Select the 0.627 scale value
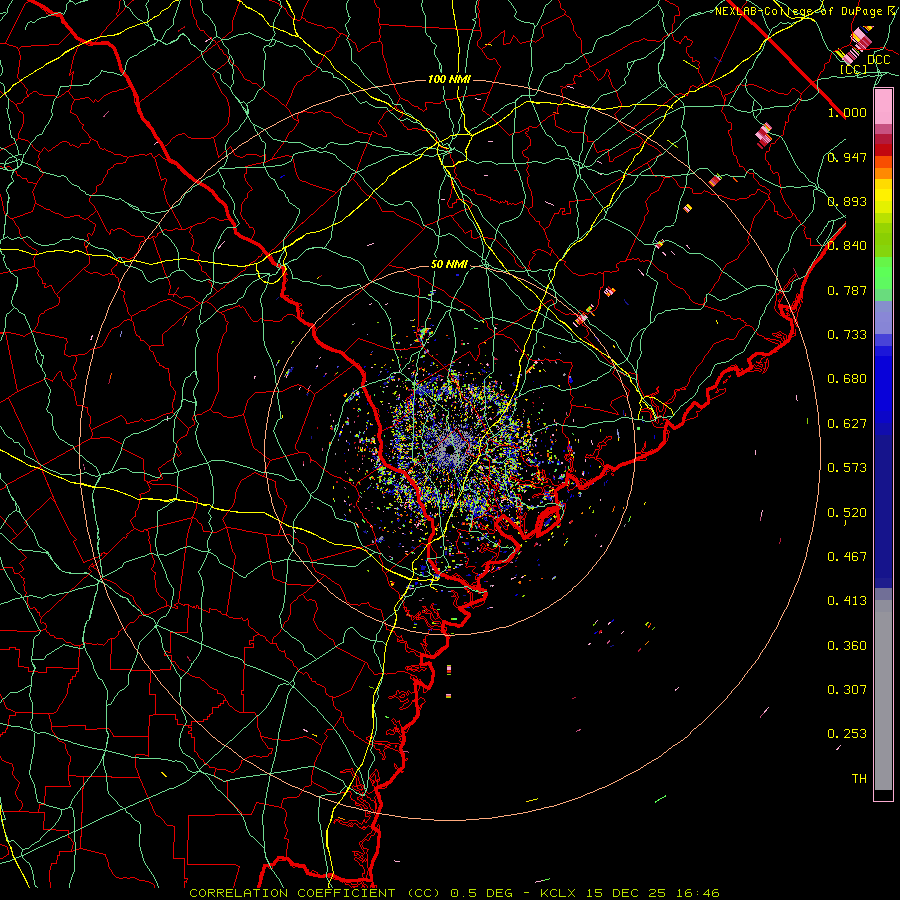Screen dimensions: 900x900 coord(847,424)
